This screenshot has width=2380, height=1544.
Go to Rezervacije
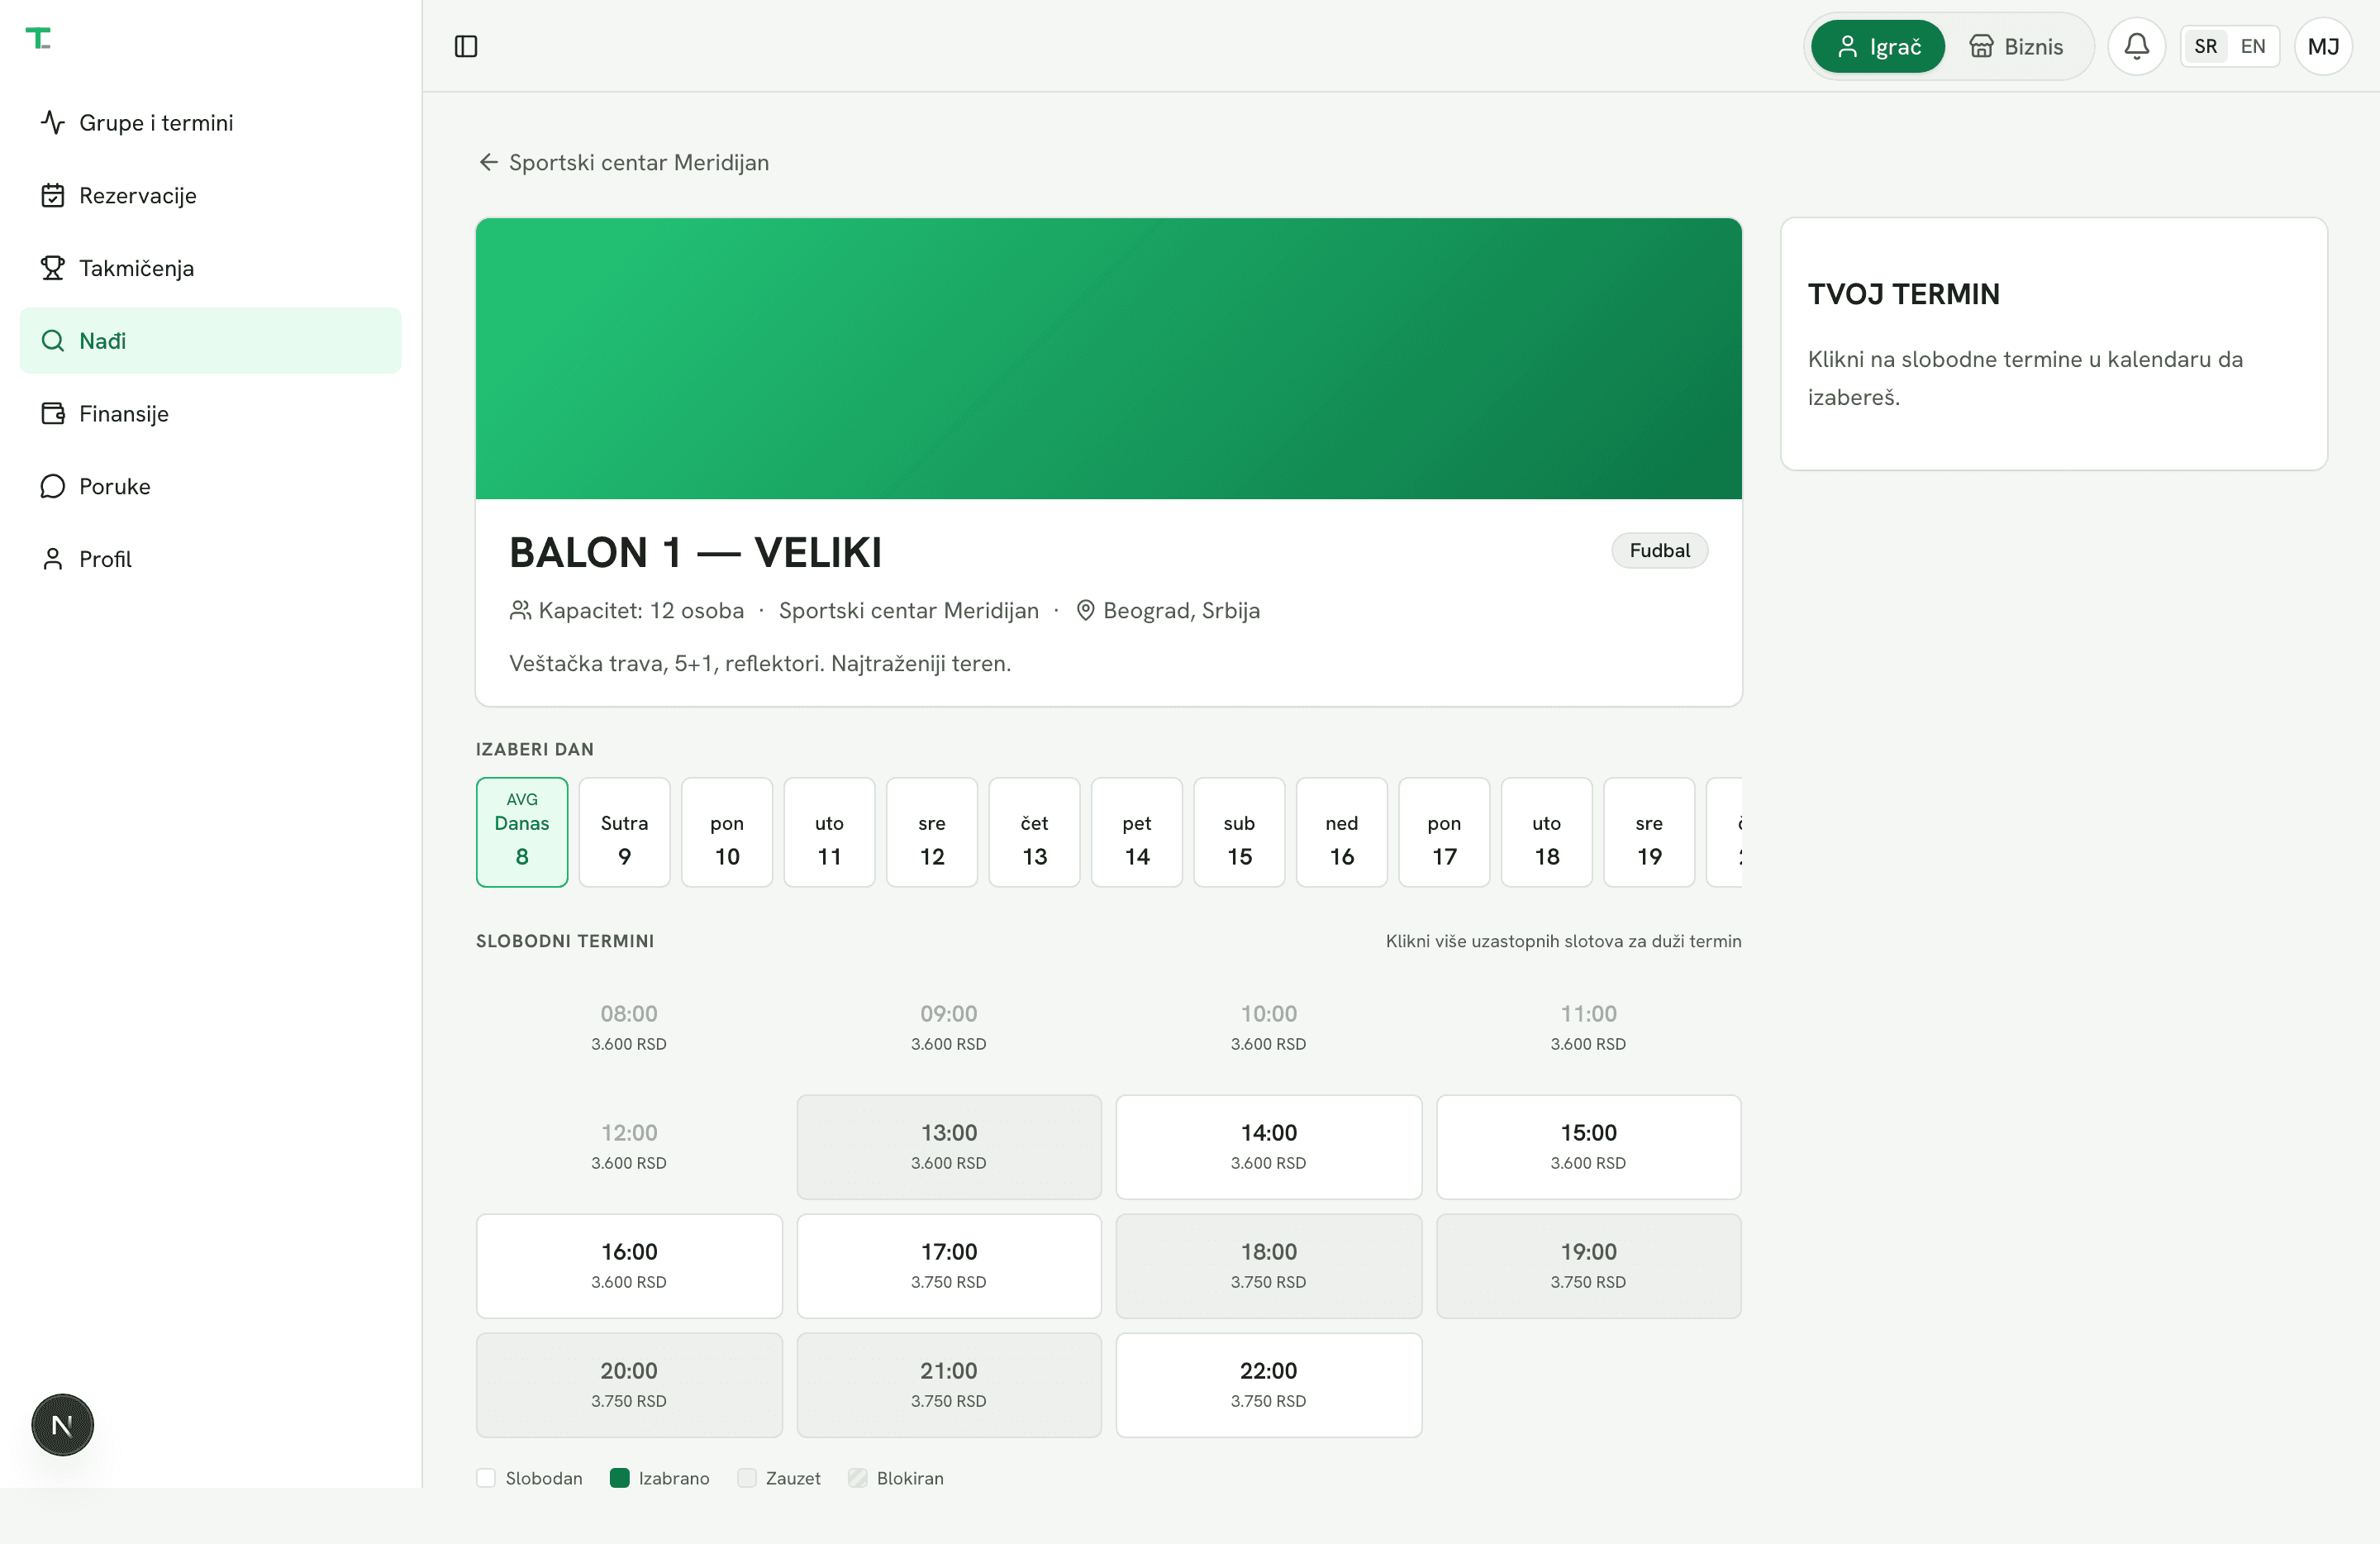click(x=210, y=195)
